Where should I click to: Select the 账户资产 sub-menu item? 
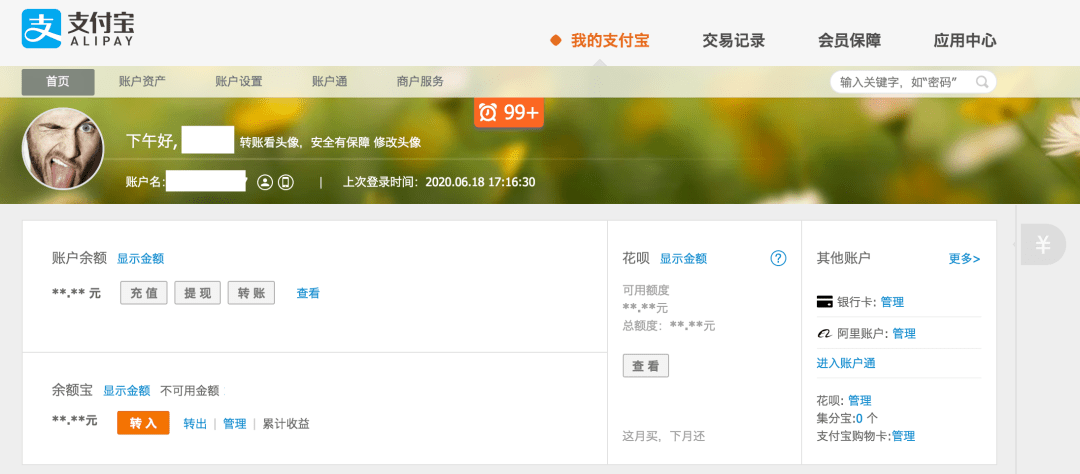tap(142, 82)
